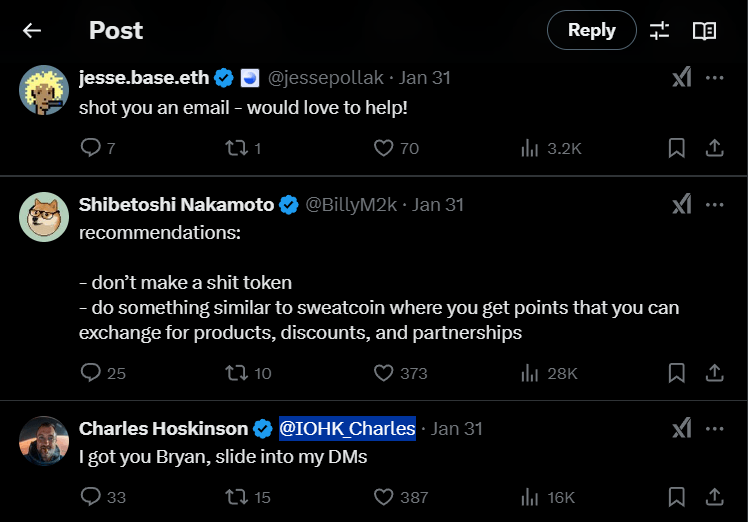View analytics on Shibetoshi's 28K views
The image size is (748, 522).
point(549,373)
